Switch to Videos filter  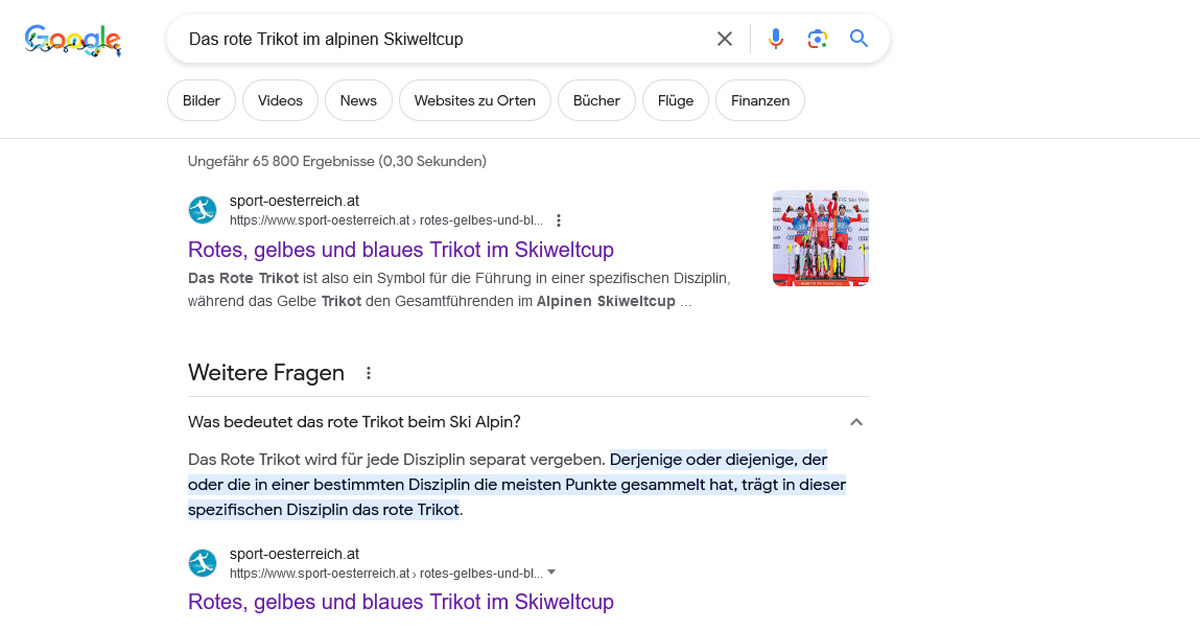(280, 101)
